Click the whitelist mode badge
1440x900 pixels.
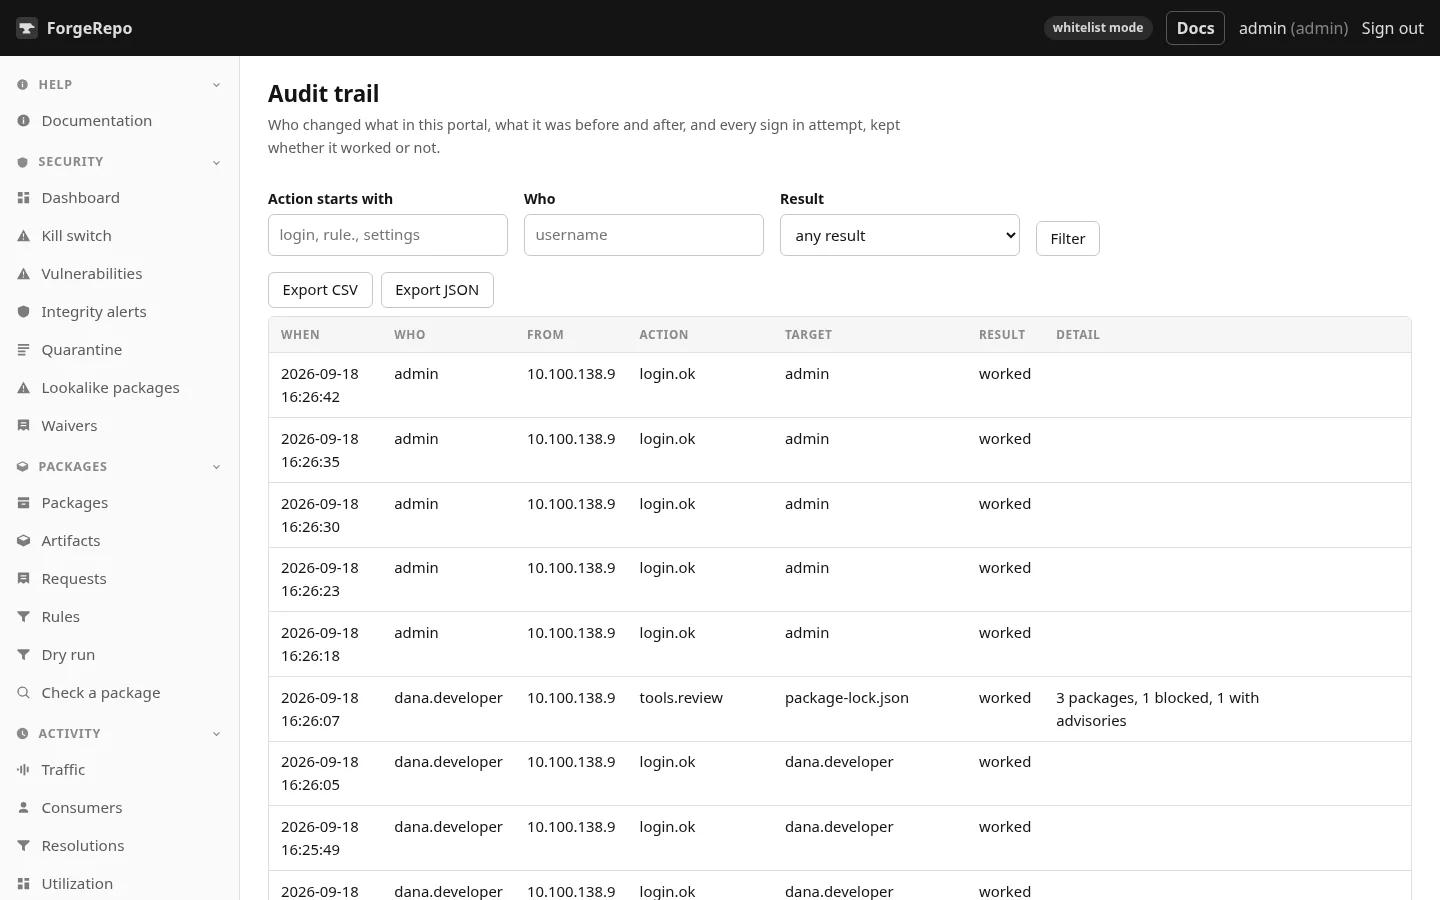tap(1098, 28)
